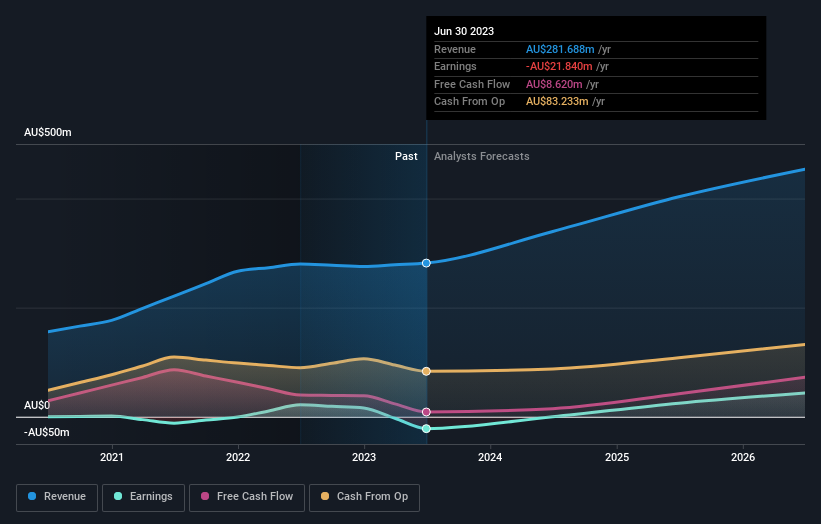Click the Analysts Forecasts label

tap(482, 156)
